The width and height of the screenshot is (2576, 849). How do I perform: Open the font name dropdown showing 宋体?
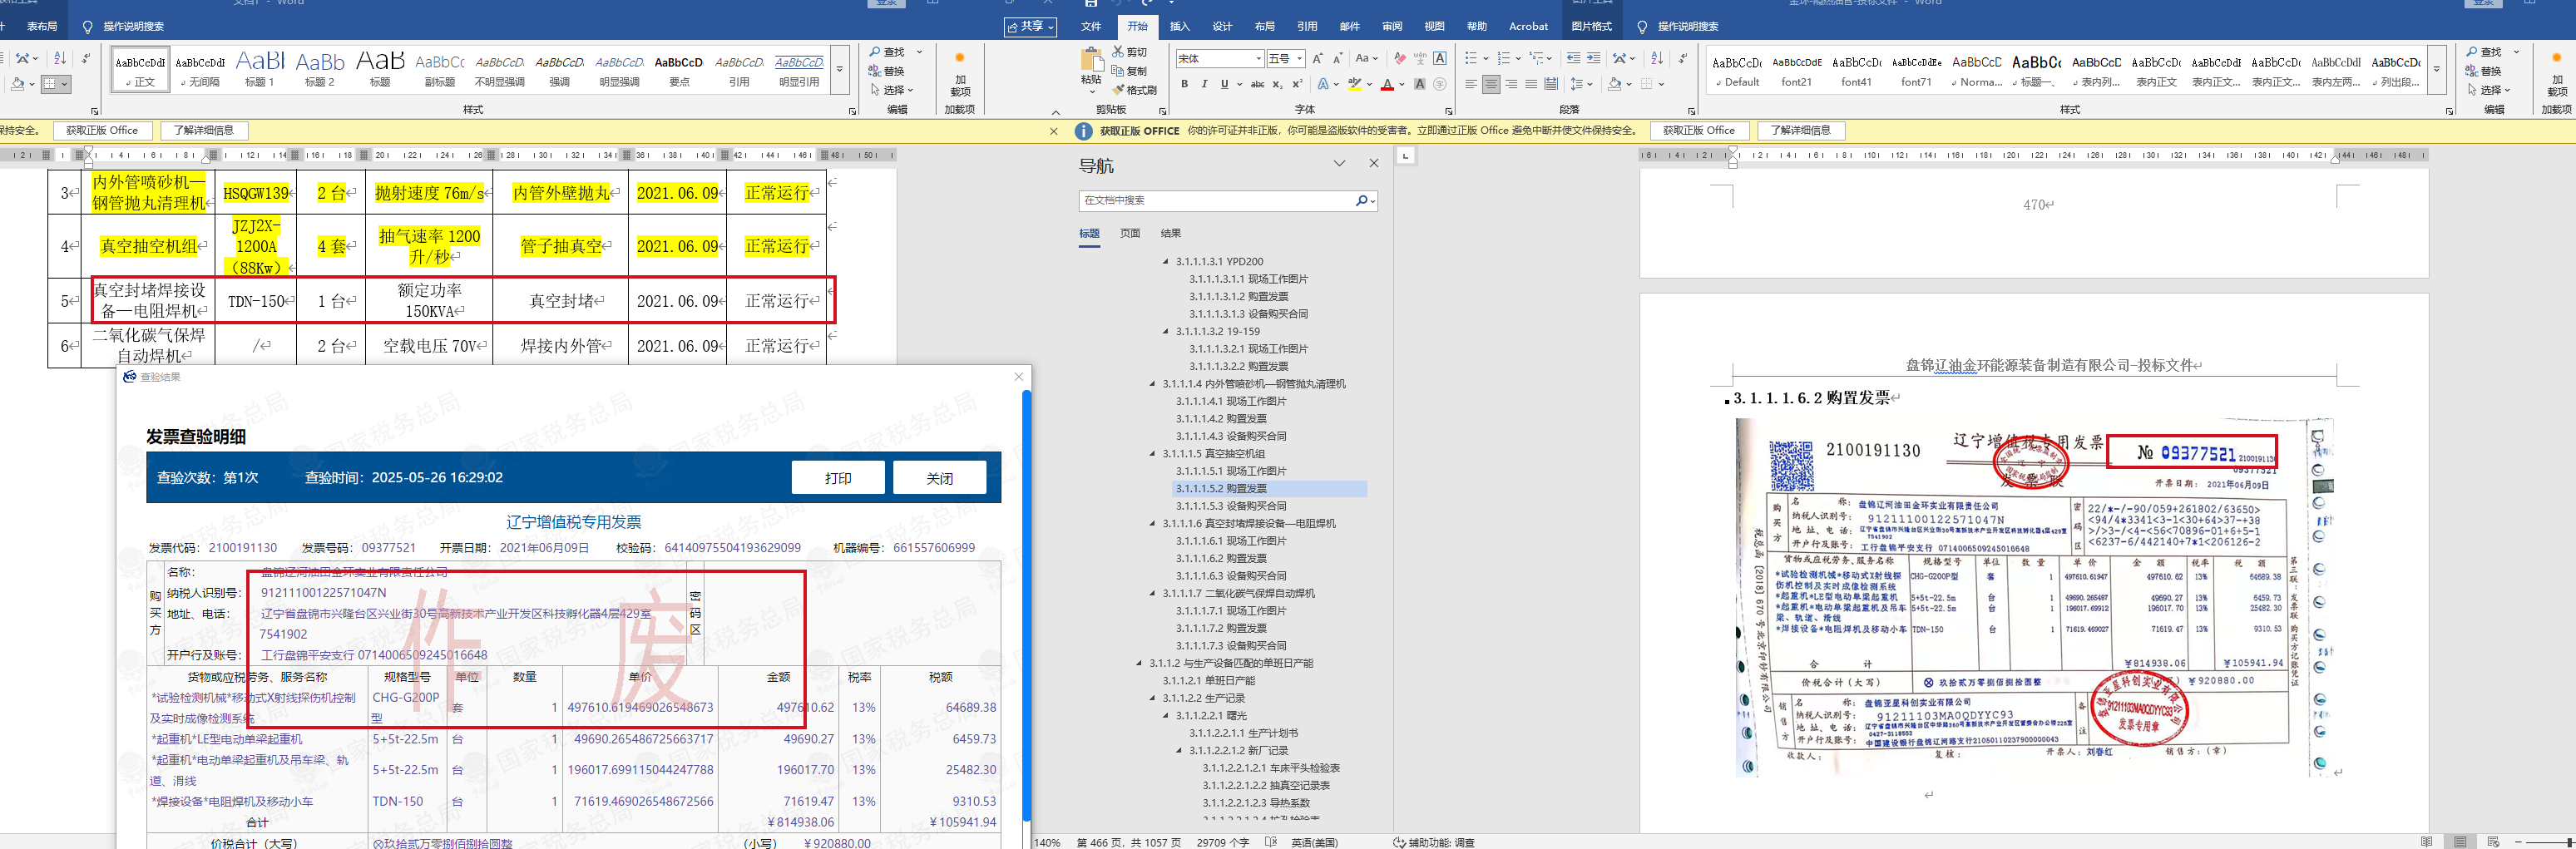point(1258,59)
